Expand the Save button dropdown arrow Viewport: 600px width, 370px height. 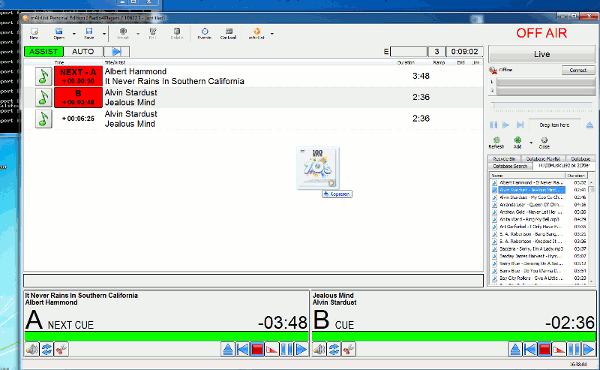[x=104, y=34]
